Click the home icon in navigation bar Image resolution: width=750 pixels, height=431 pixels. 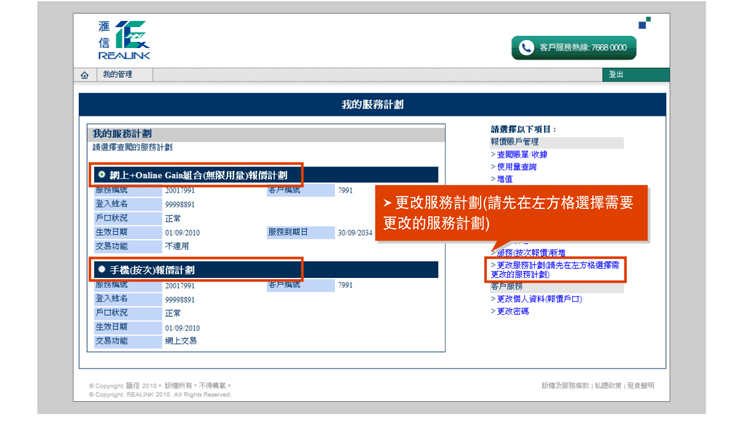coord(85,75)
